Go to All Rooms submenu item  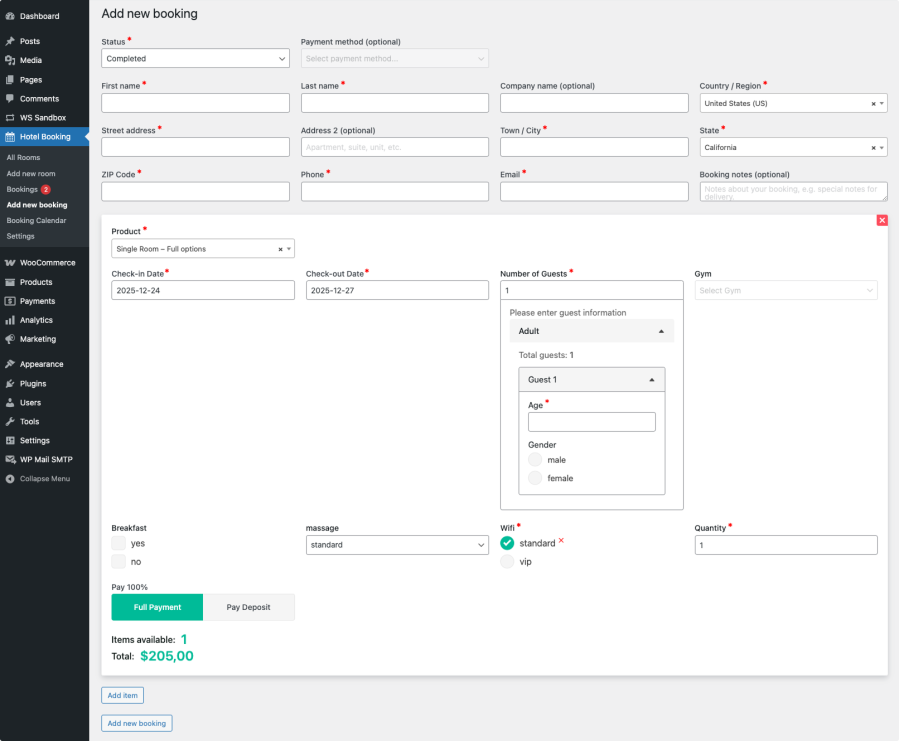click(23, 158)
